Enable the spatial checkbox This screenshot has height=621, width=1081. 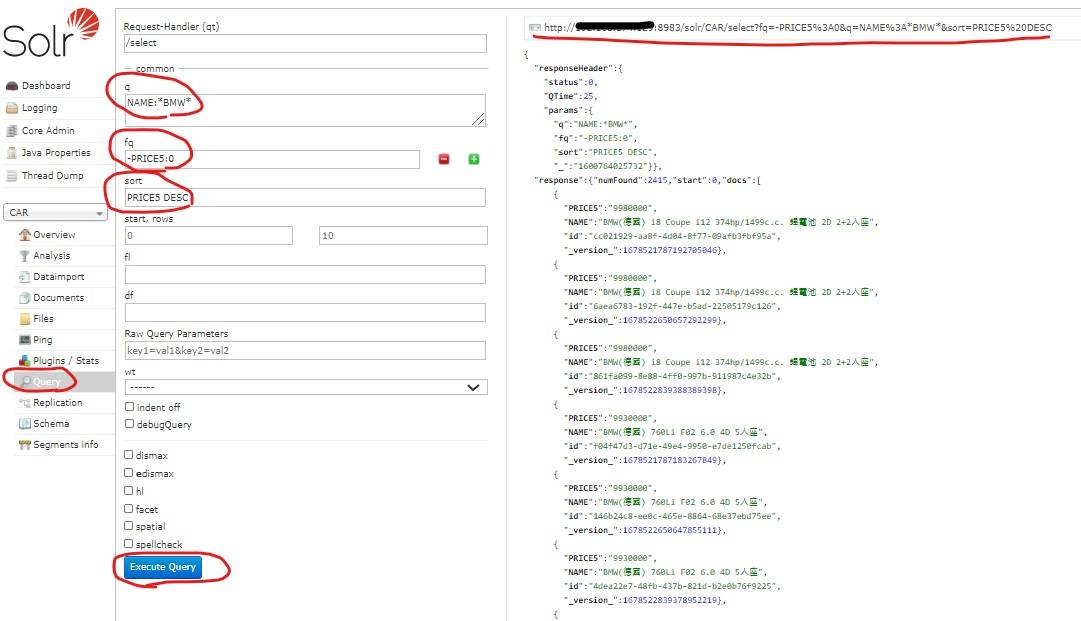coord(128,526)
